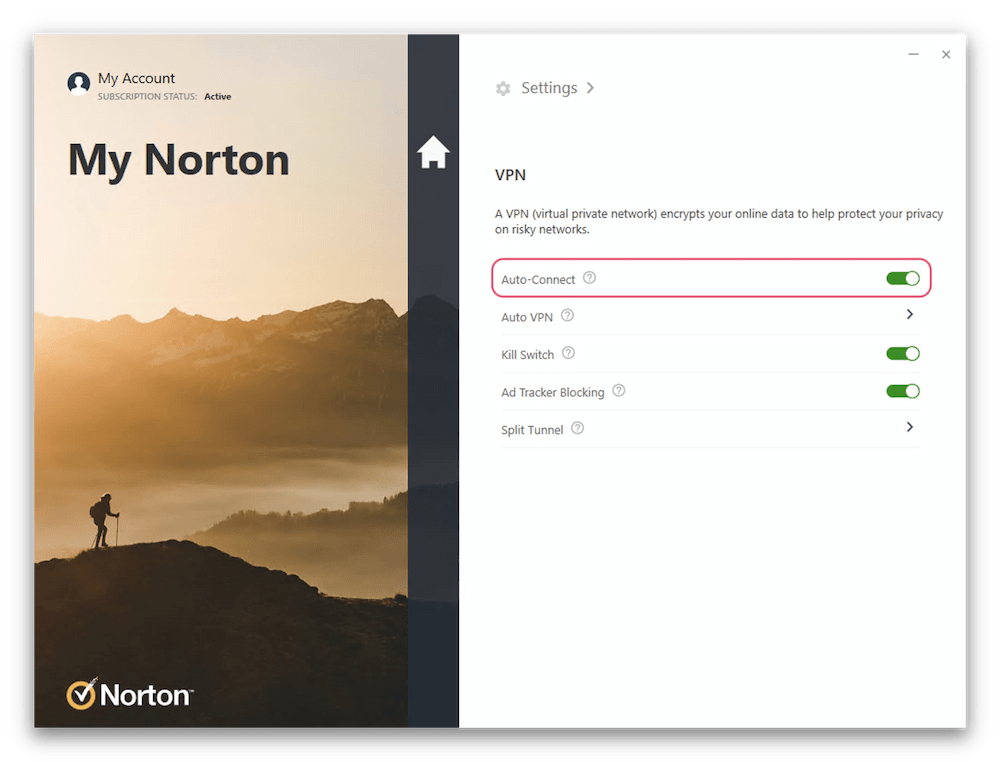This screenshot has width=1000, height=762.
Task: Click the Norton logo at bottom
Action: pyautogui.click(x=129, y=694)
